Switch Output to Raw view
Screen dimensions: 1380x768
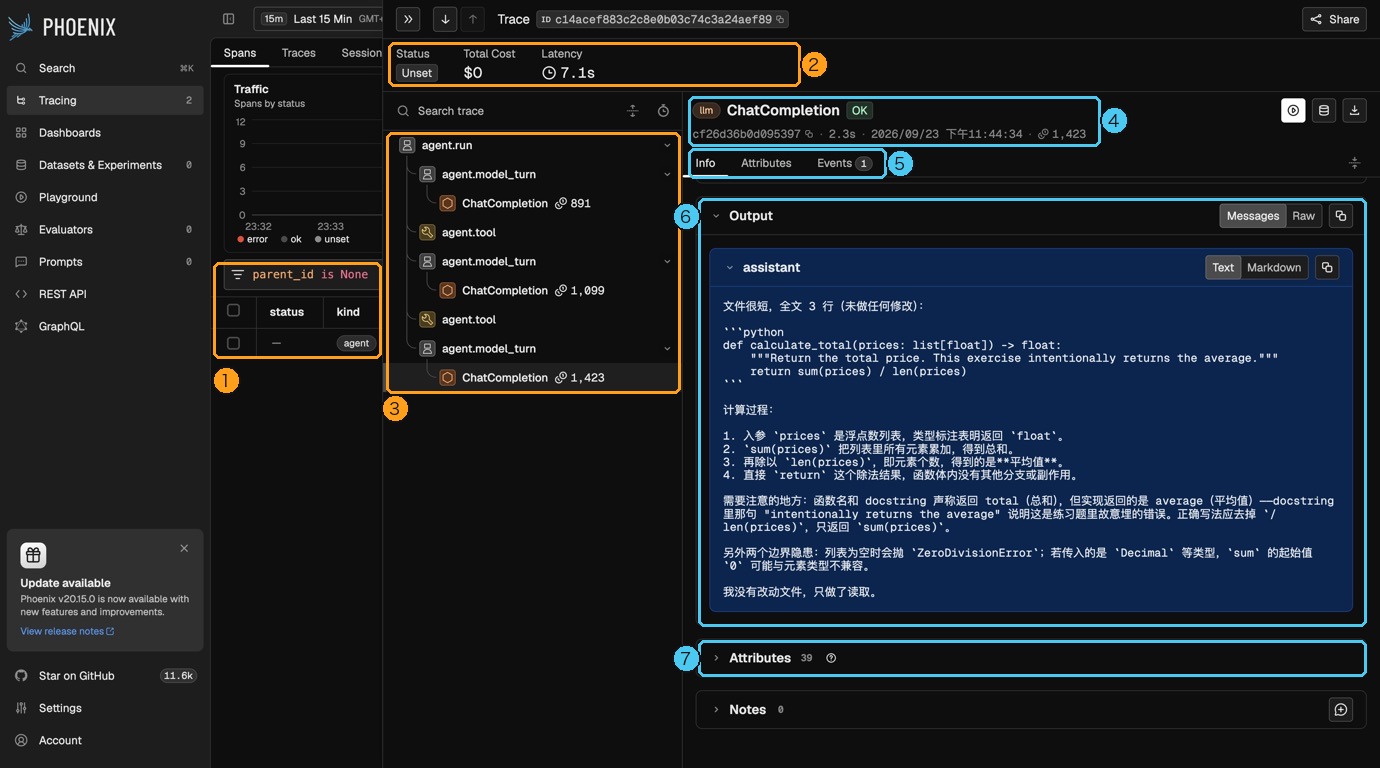tap(1303, 215)
